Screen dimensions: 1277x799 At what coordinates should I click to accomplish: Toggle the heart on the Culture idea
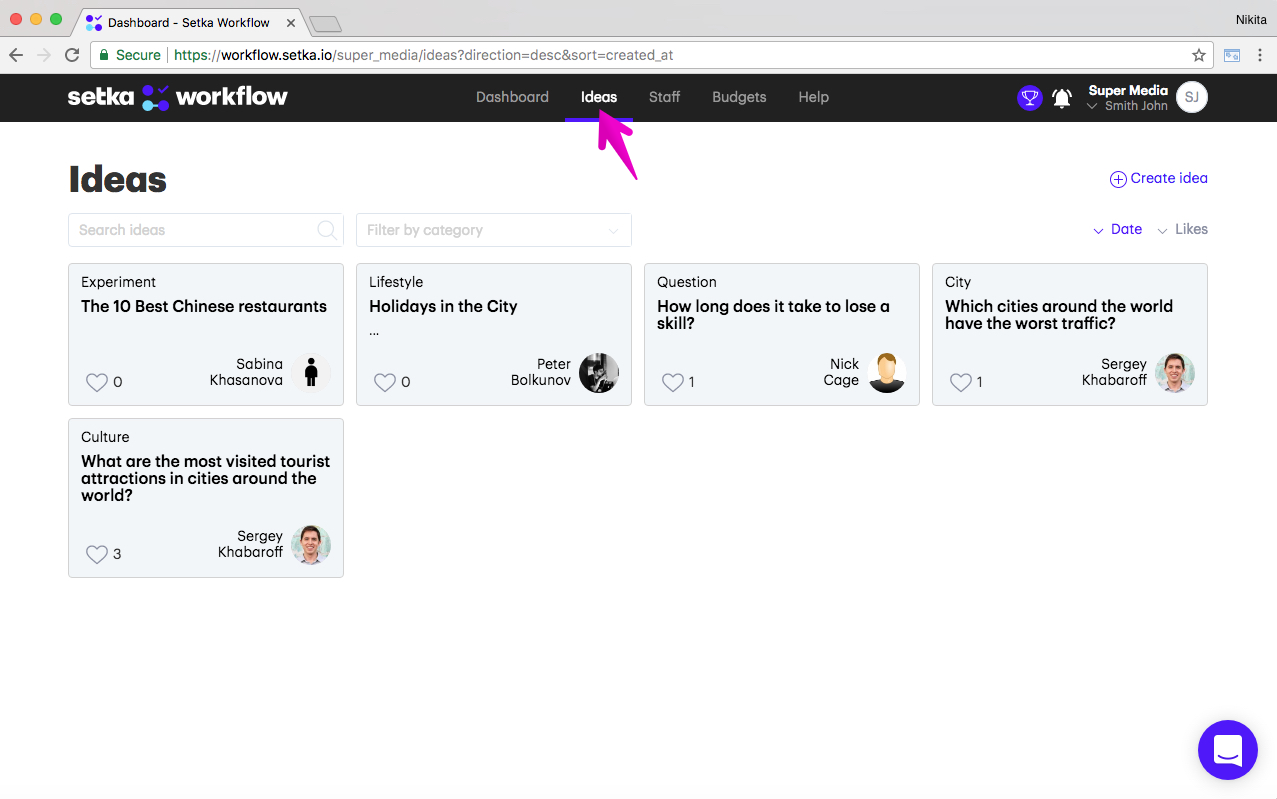pyautogui.click(x=97, y=554)
